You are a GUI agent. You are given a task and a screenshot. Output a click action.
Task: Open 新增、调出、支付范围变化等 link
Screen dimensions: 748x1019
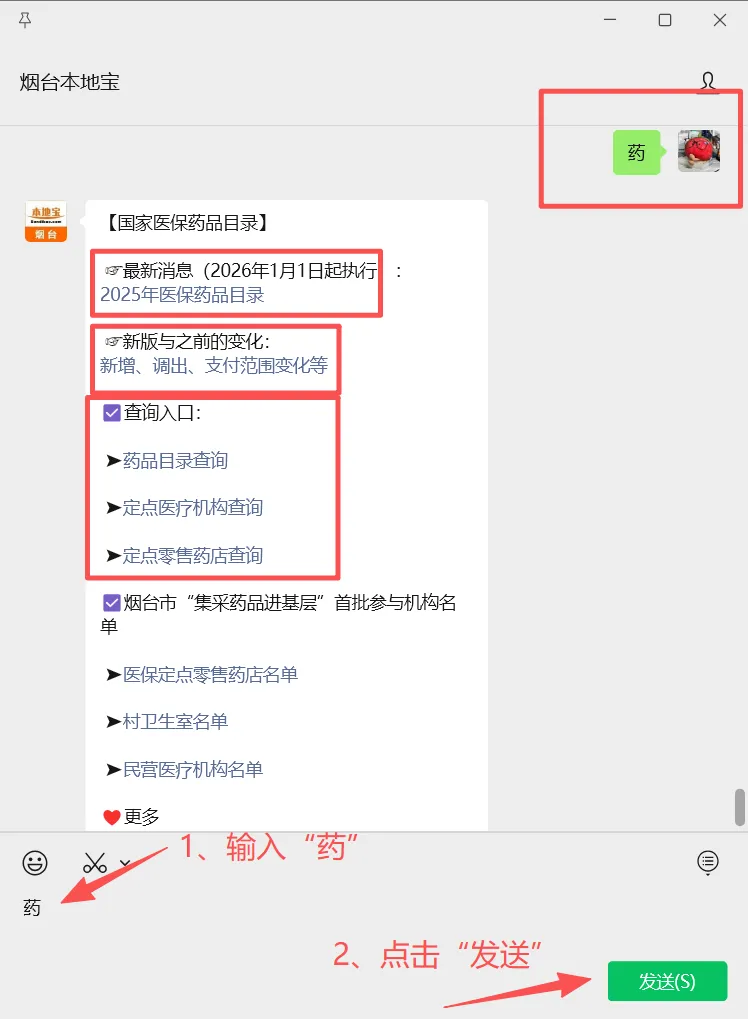coord(214,366)
